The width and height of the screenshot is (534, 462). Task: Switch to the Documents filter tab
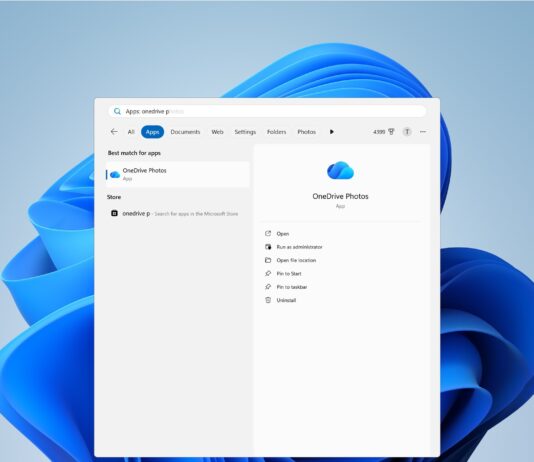(x=185, y=132)
